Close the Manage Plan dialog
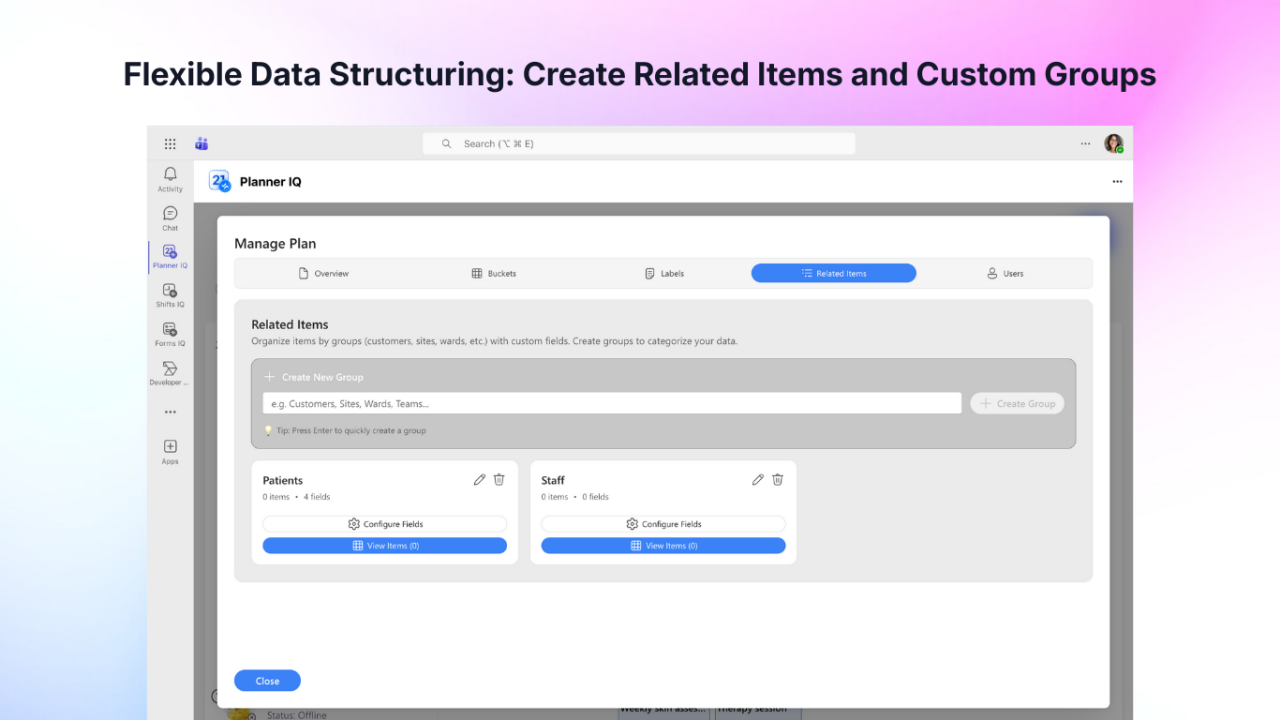This screenshot has height=720, width=1280. pyautogui.click(x=267, y=681)
